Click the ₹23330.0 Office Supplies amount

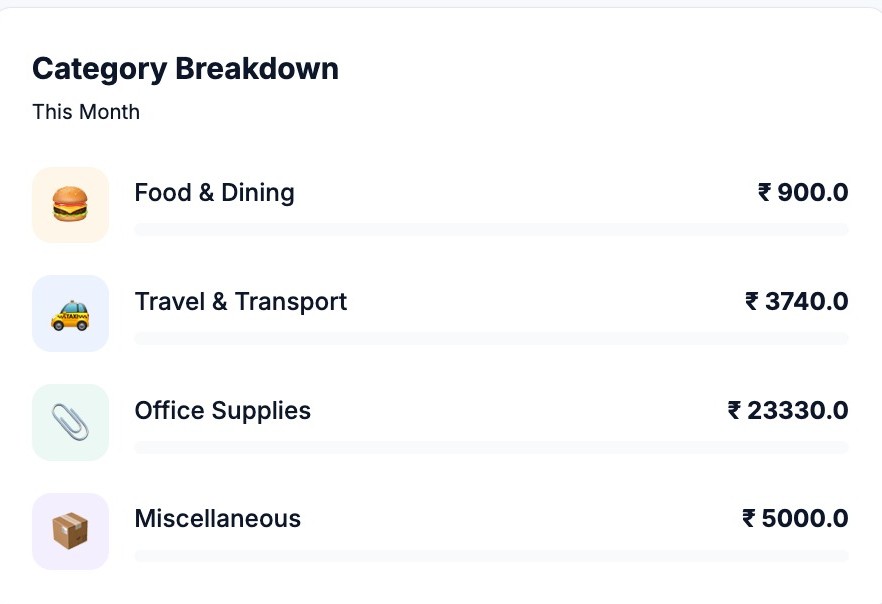coord(787,410)
